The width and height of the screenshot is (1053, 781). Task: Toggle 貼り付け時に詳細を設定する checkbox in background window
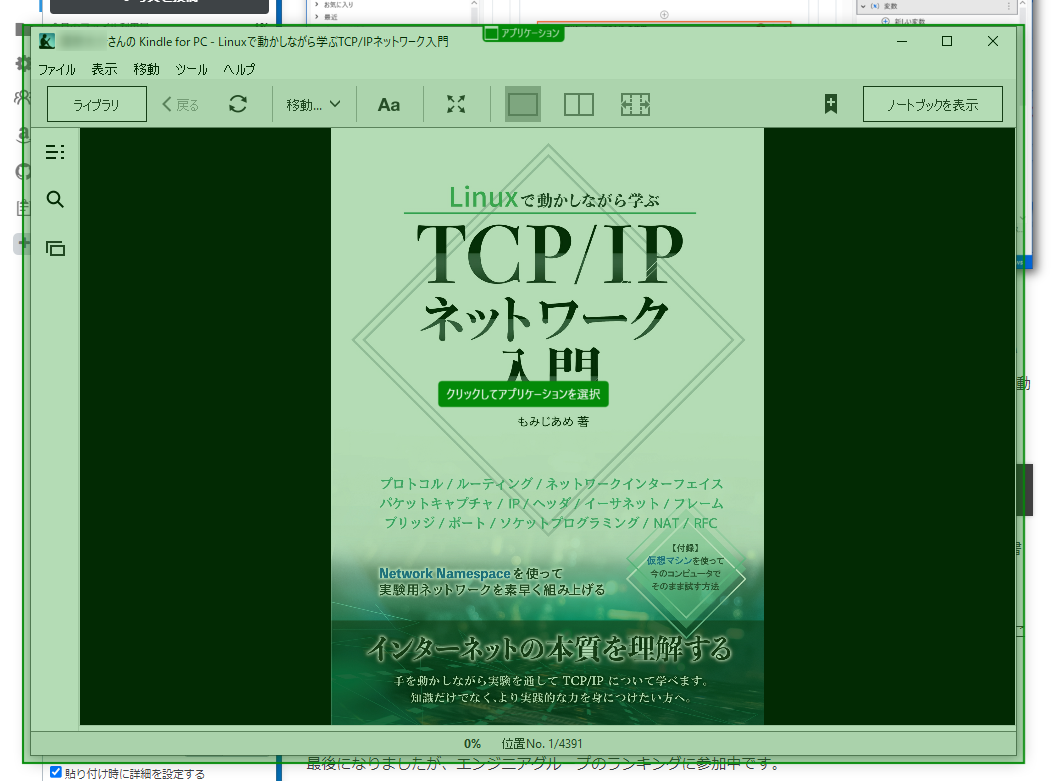click(56, 772)
